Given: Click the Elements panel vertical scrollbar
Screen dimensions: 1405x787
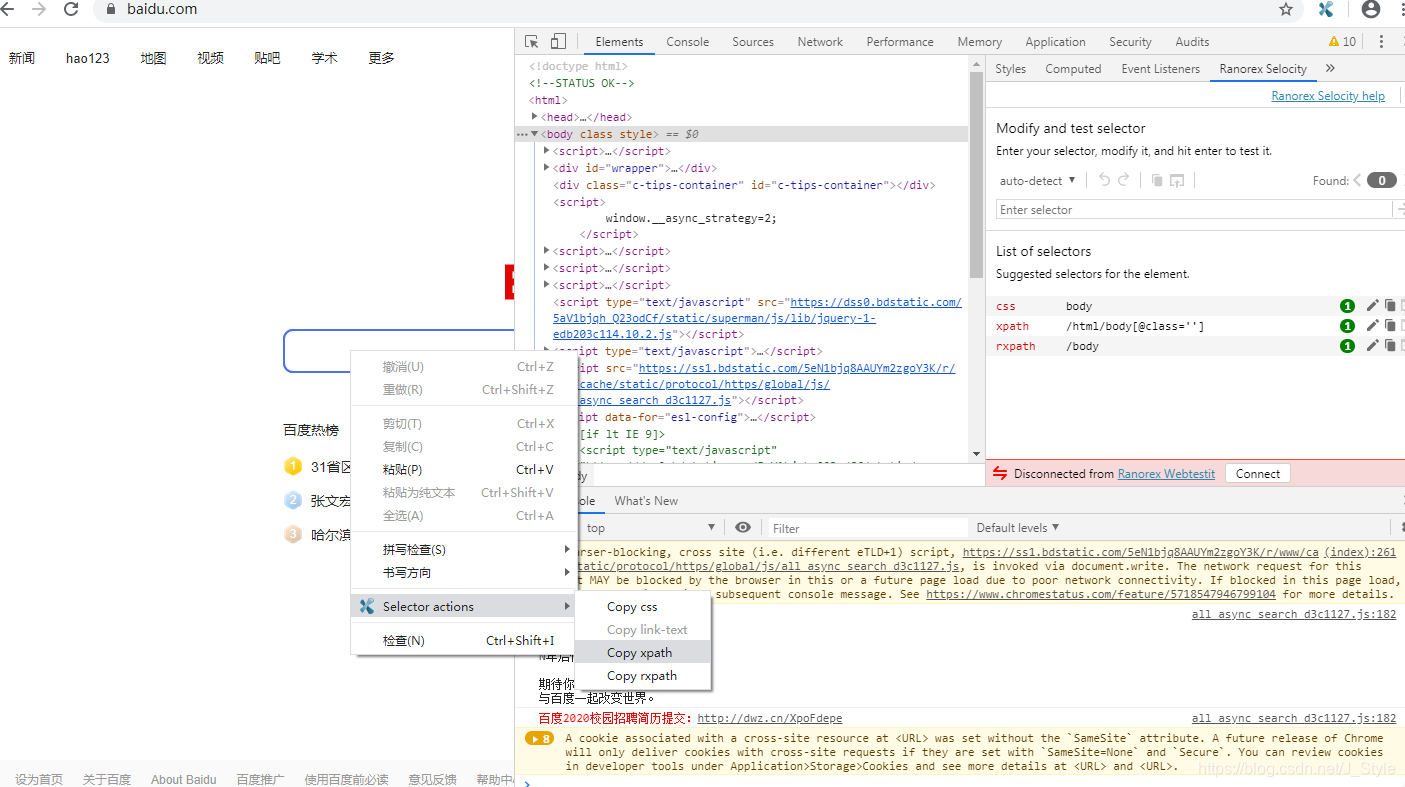Looking at the screenshot, I should (976, 175).
